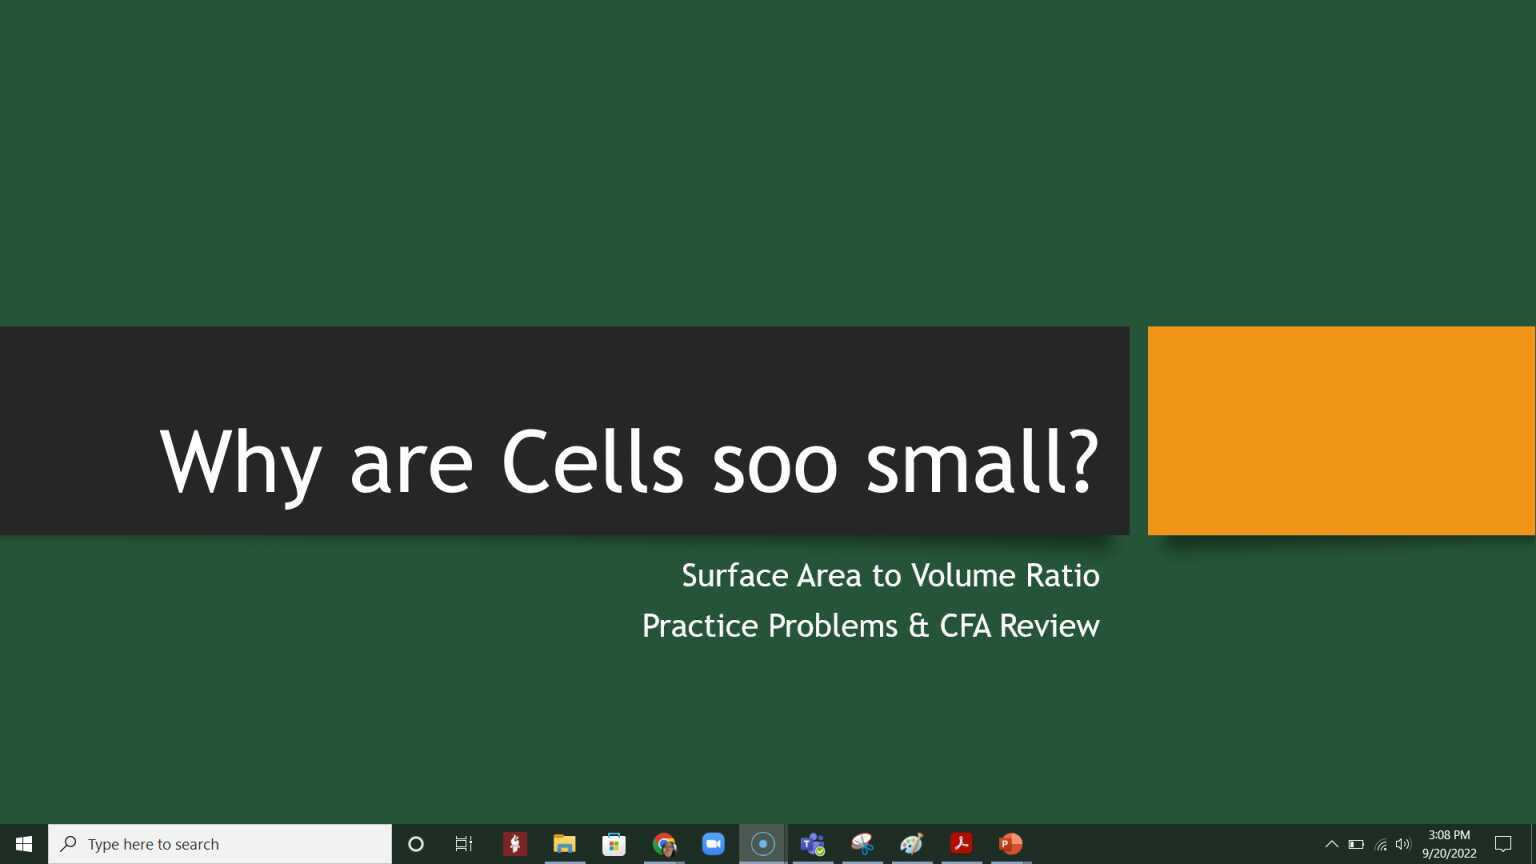Open Cortana on the taskbar
1536x864 pixels.
pyautogui.click(x=415, y=843)
